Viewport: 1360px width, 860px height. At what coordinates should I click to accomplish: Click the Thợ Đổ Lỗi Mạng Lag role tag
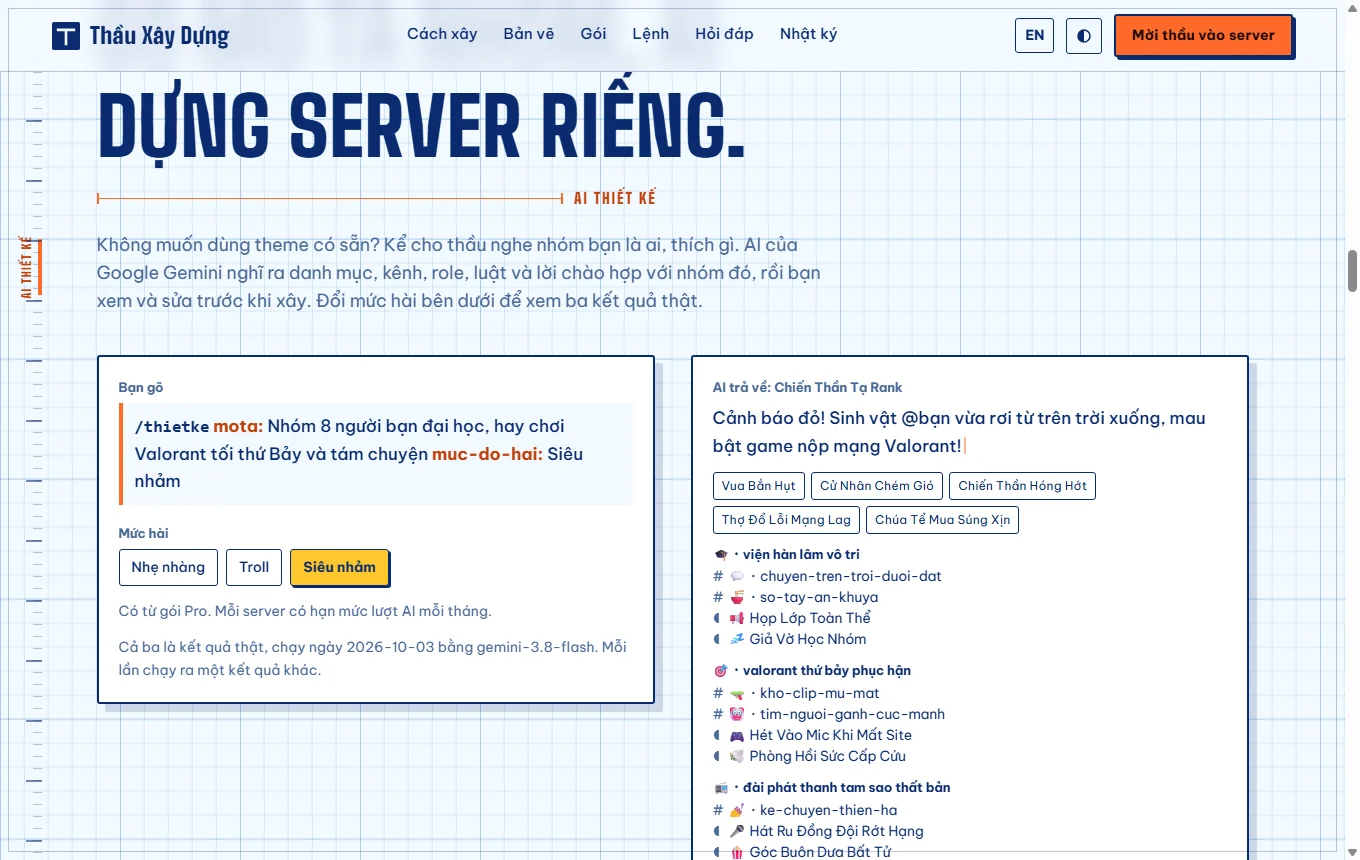pyautogui.click(x=786, y=520)
